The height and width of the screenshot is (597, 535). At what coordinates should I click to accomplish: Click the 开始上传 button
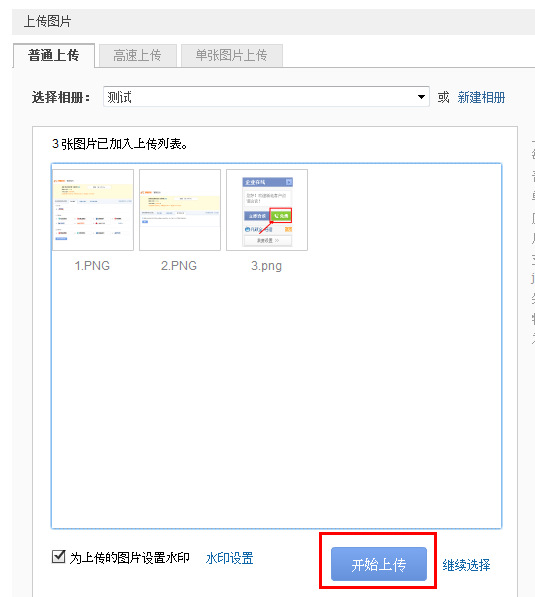tap(379, 564)
